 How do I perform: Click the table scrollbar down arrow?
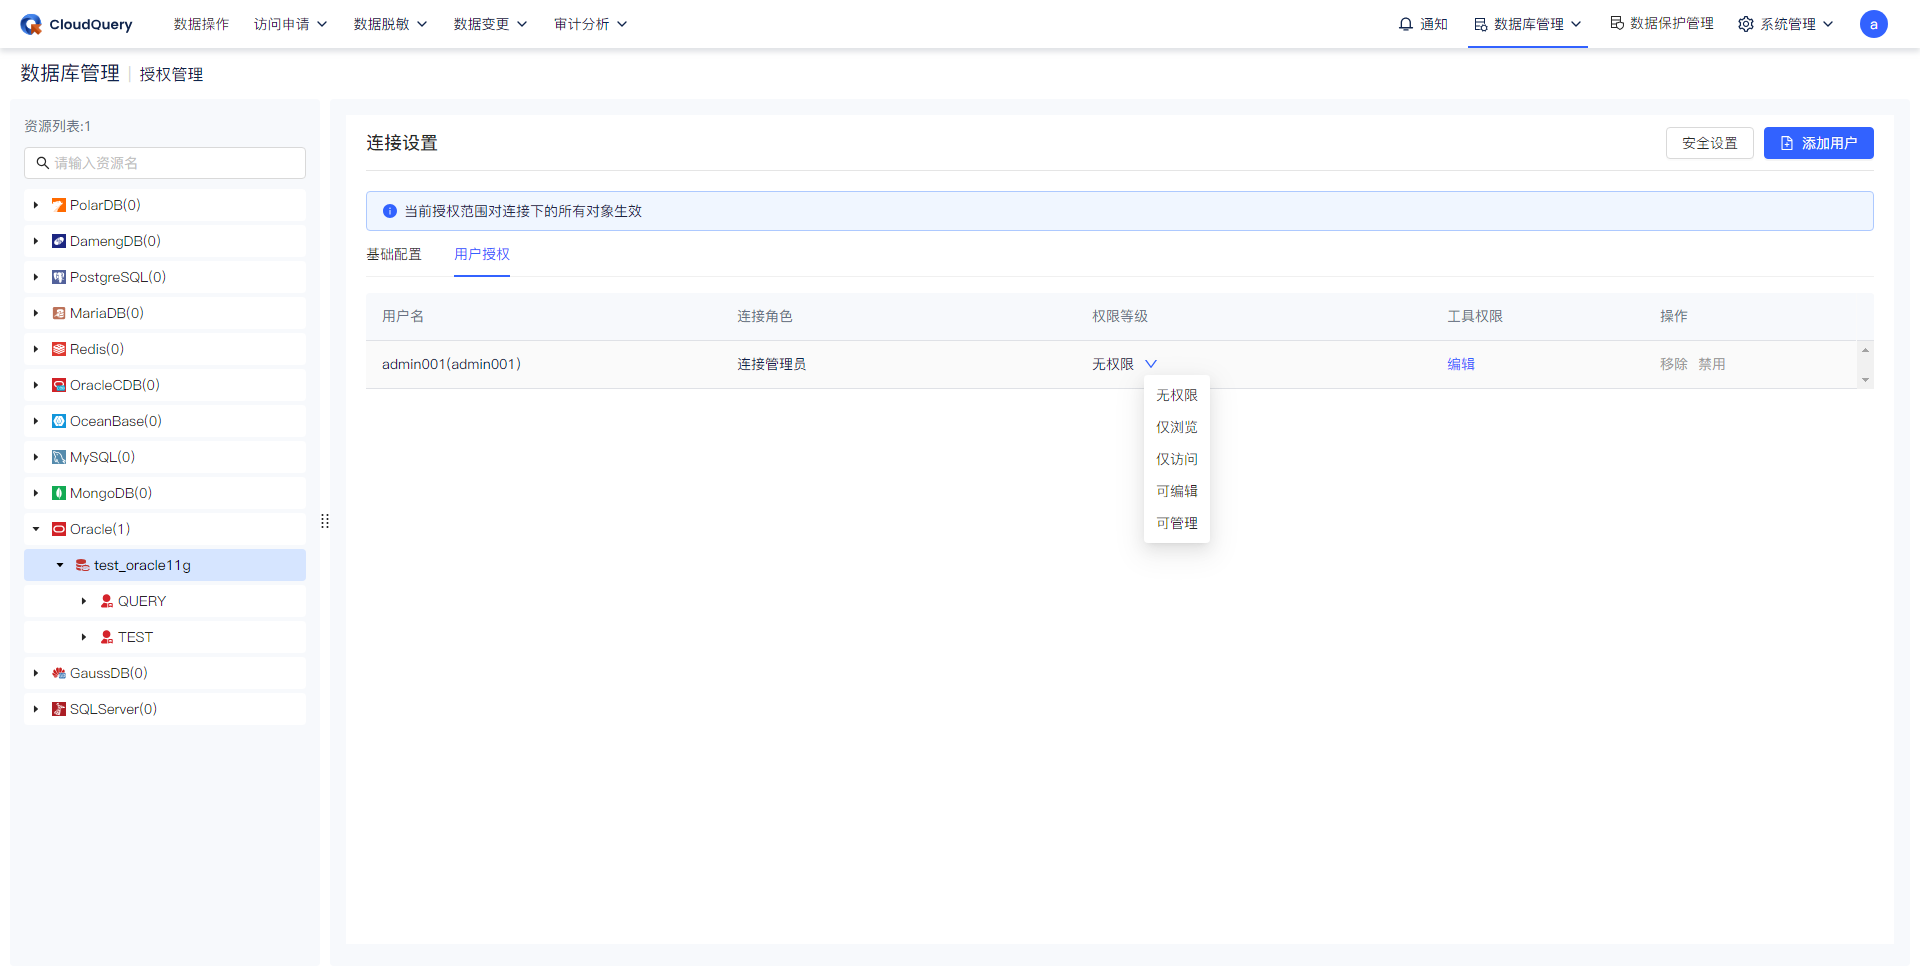[x=1865, y=380]
